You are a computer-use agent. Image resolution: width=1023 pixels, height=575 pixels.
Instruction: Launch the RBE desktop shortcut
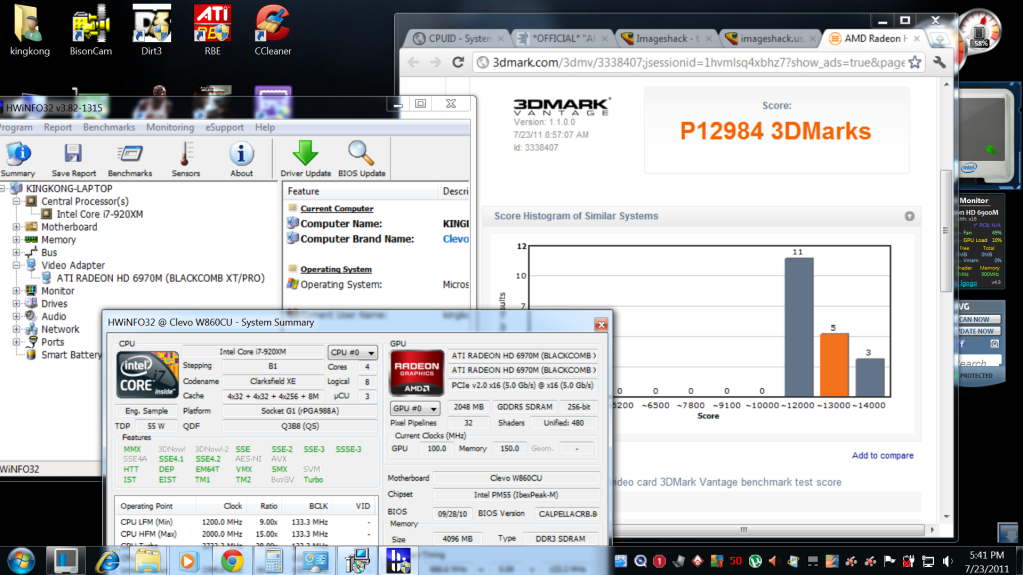click(x=212, y=30)
